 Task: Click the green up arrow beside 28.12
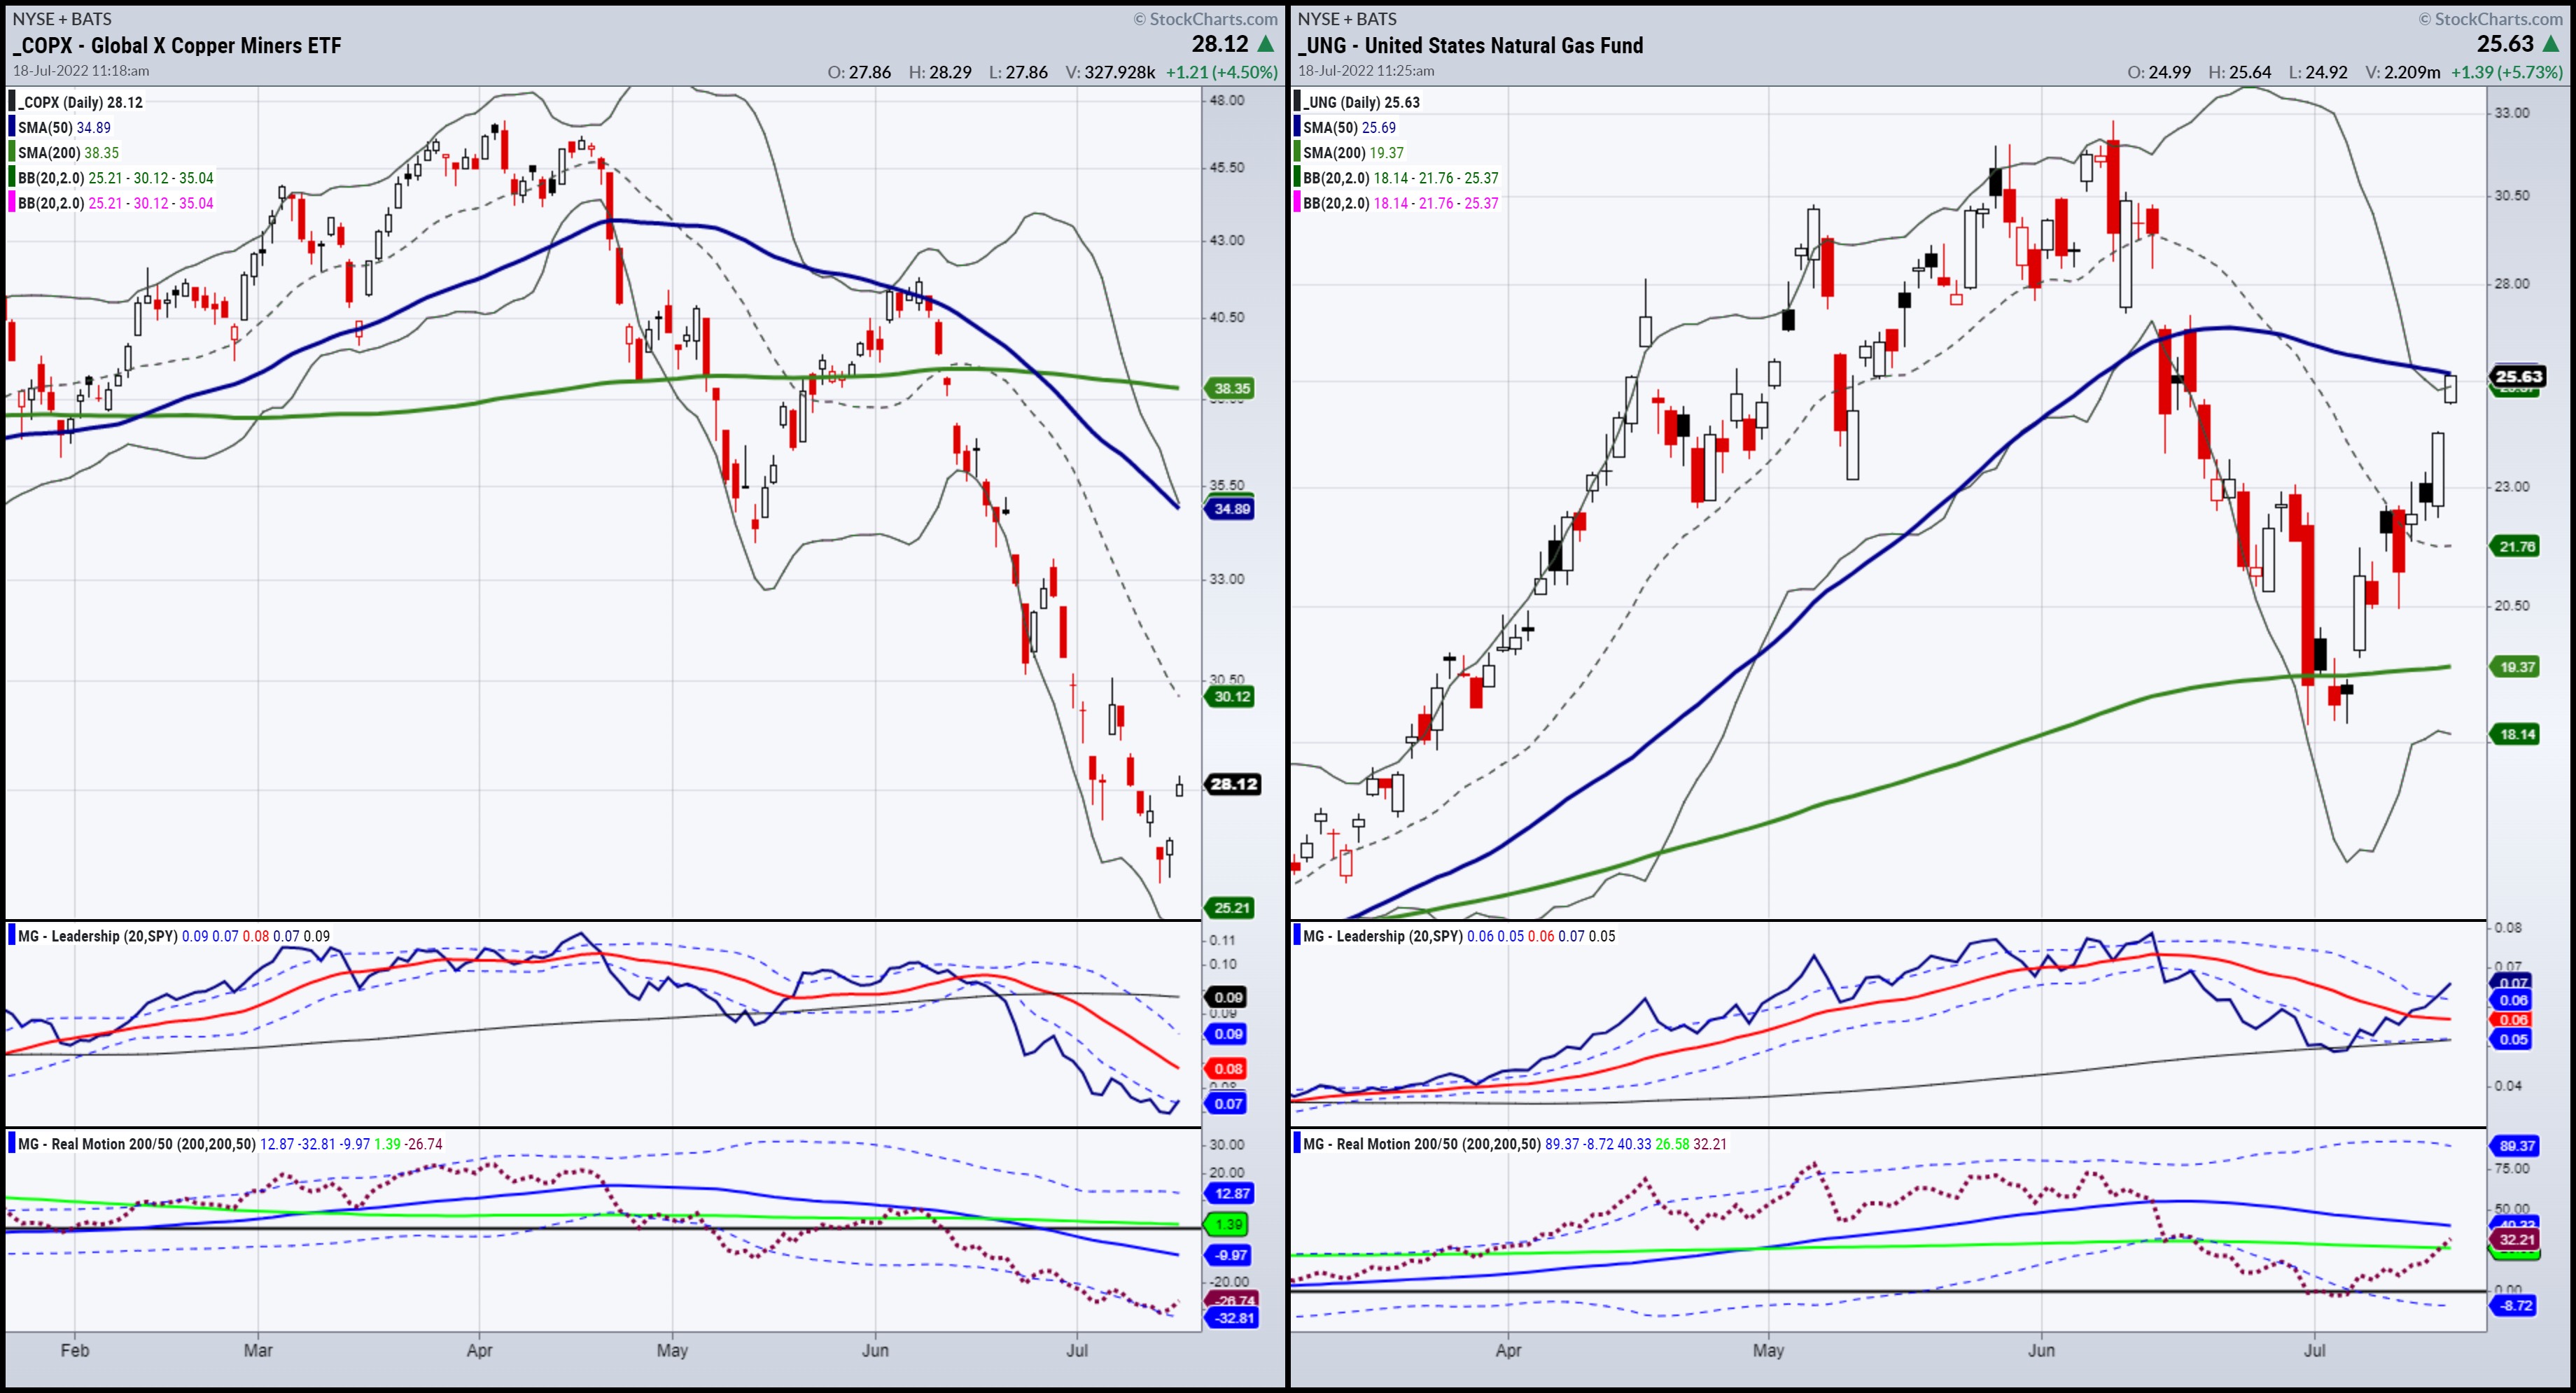tap(1266, 44)
